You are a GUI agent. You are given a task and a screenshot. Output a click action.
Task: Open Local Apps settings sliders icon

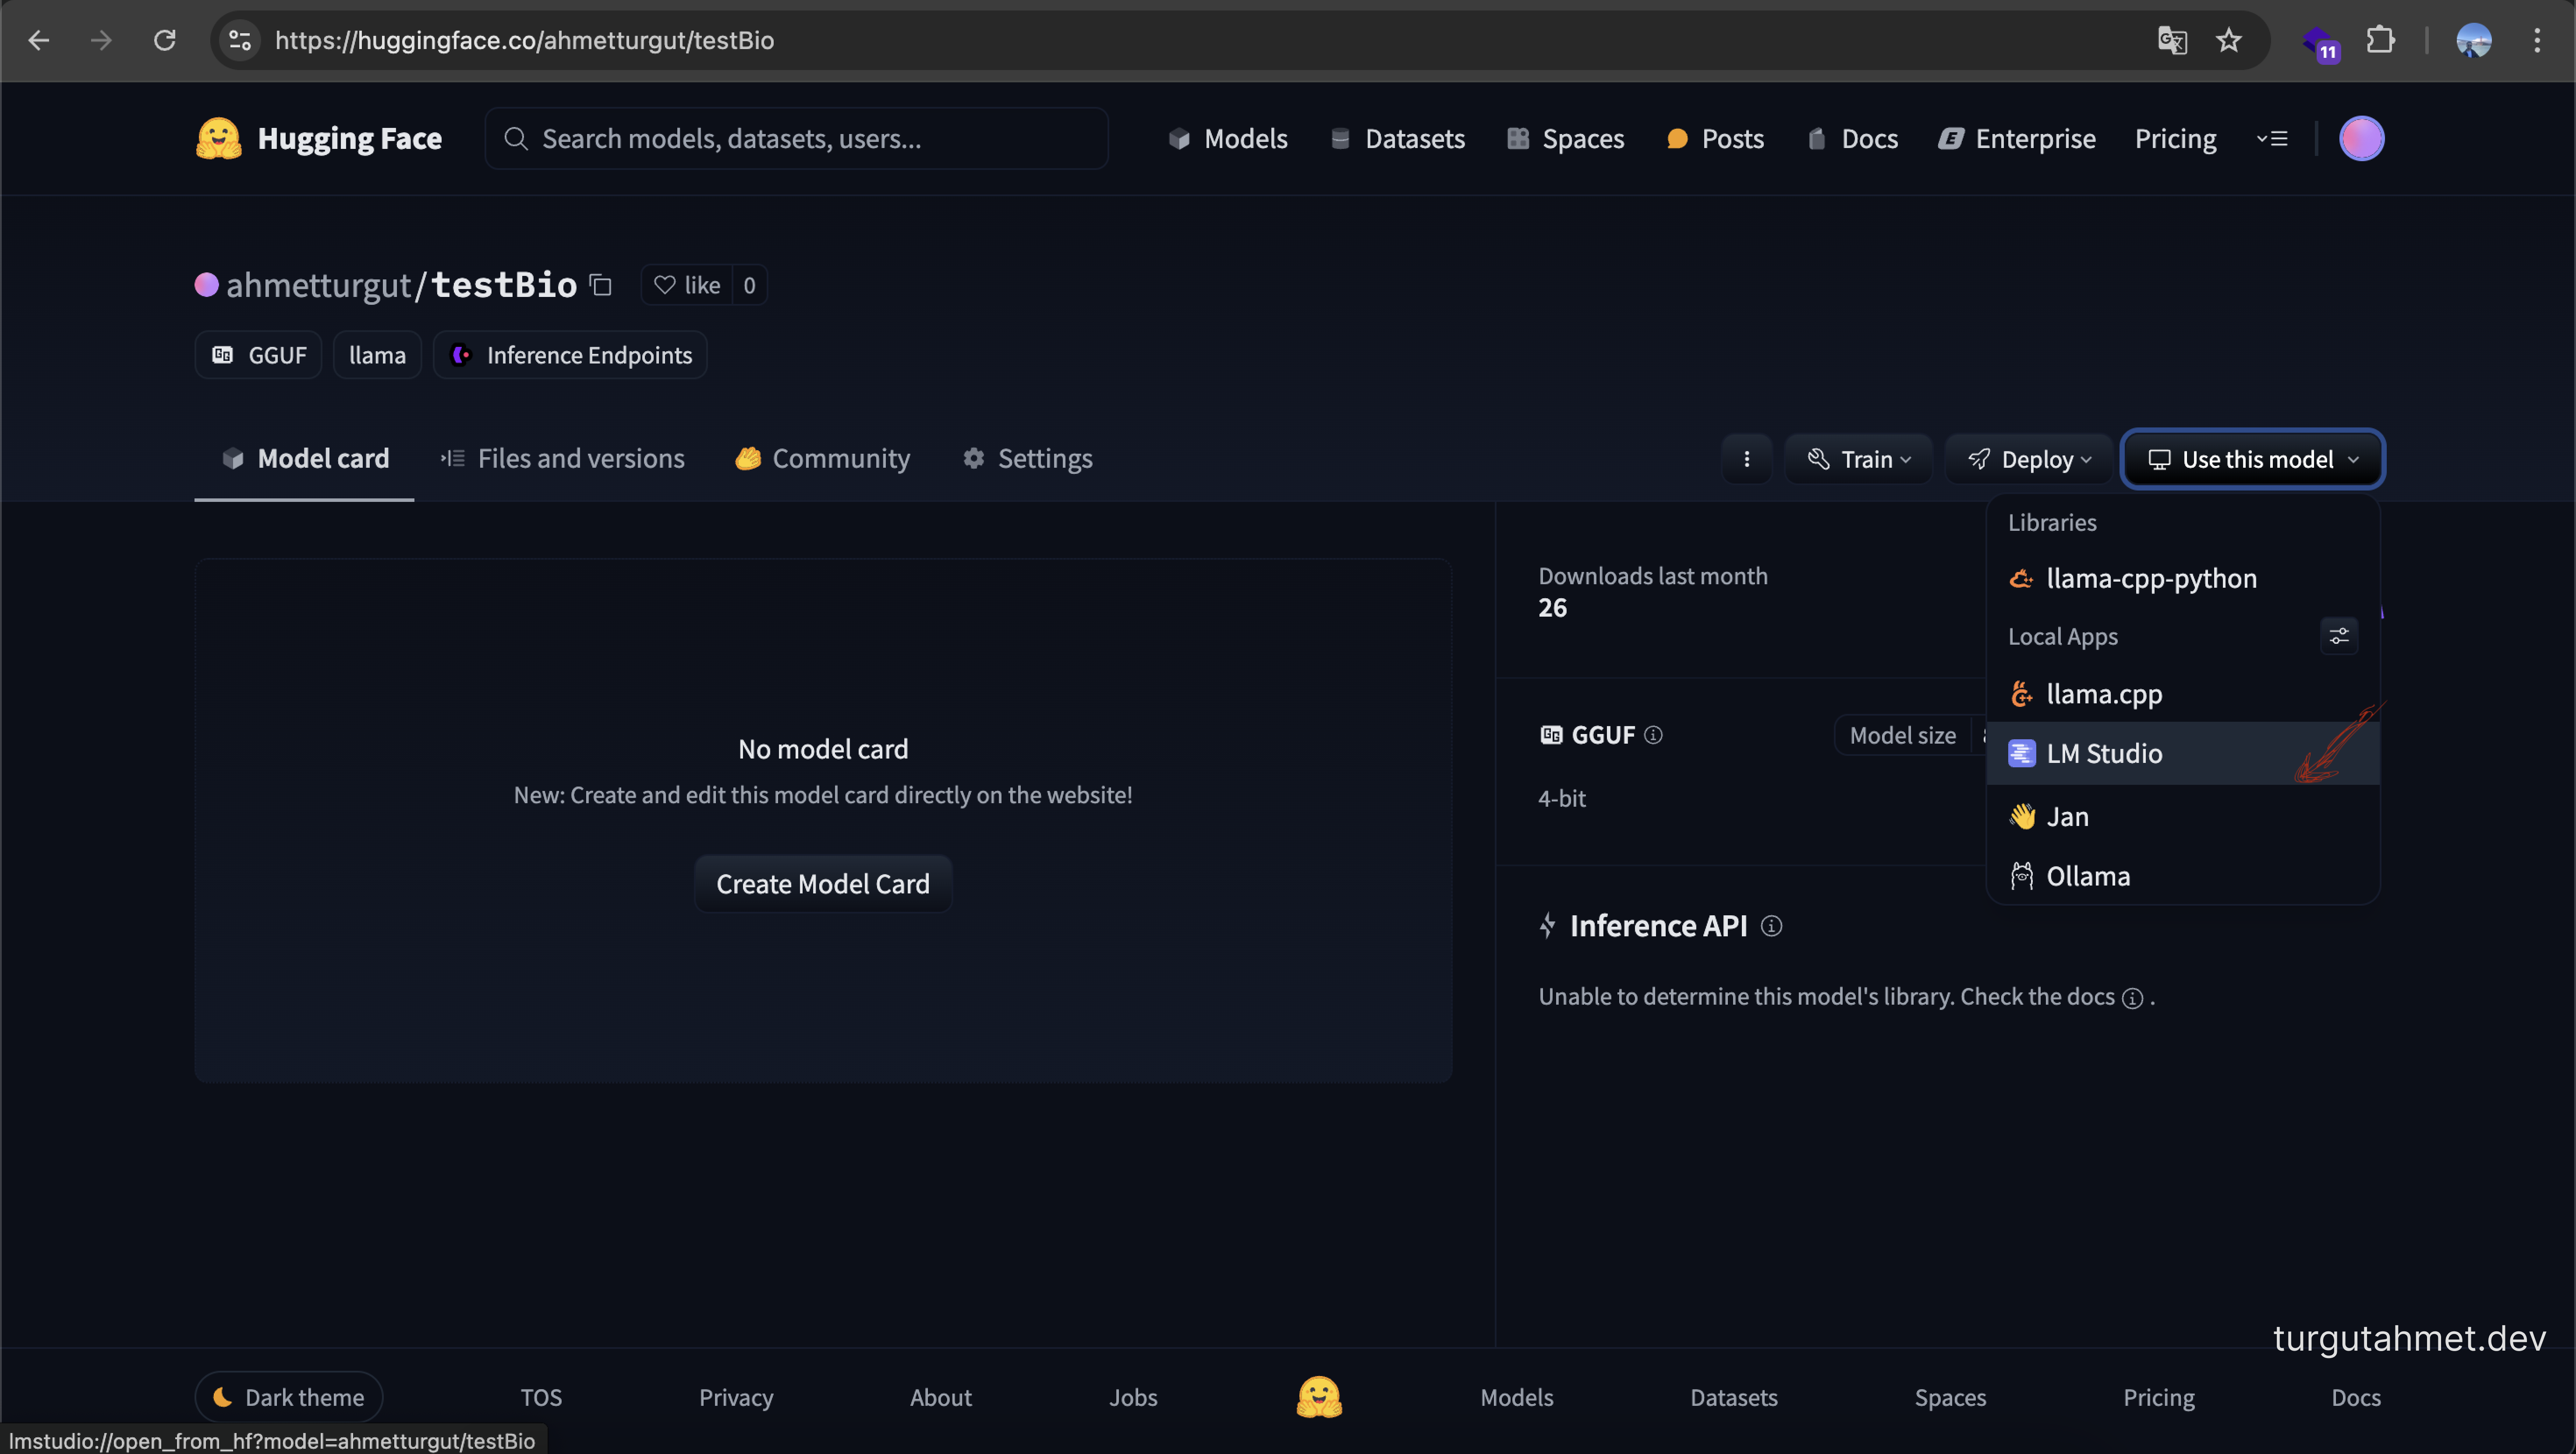click(2339, 636)
